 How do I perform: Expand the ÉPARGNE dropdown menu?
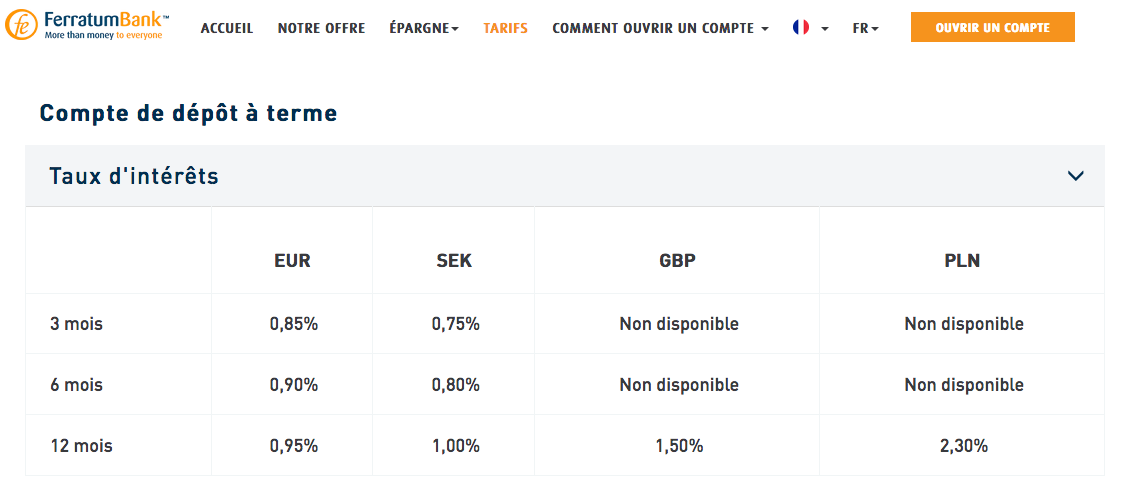point(424,28)
